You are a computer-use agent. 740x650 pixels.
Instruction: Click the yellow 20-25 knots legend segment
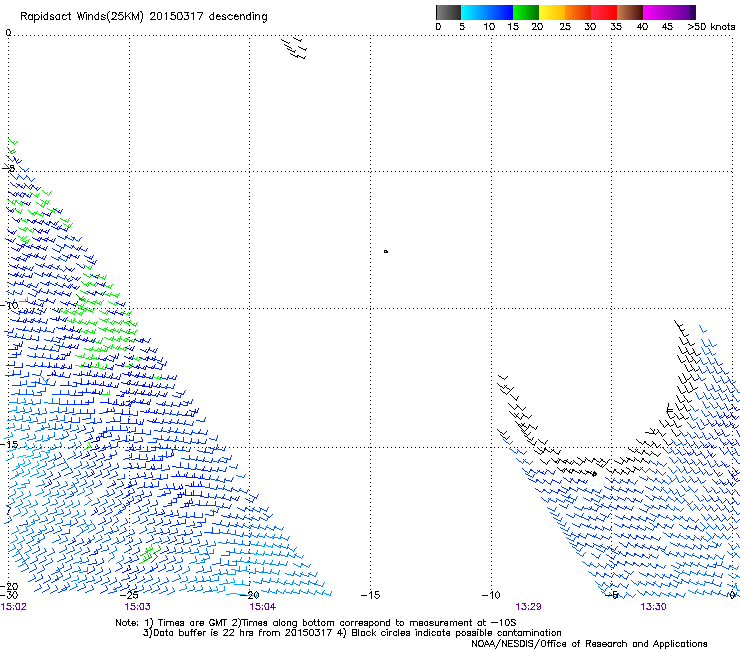click(552, 12)
